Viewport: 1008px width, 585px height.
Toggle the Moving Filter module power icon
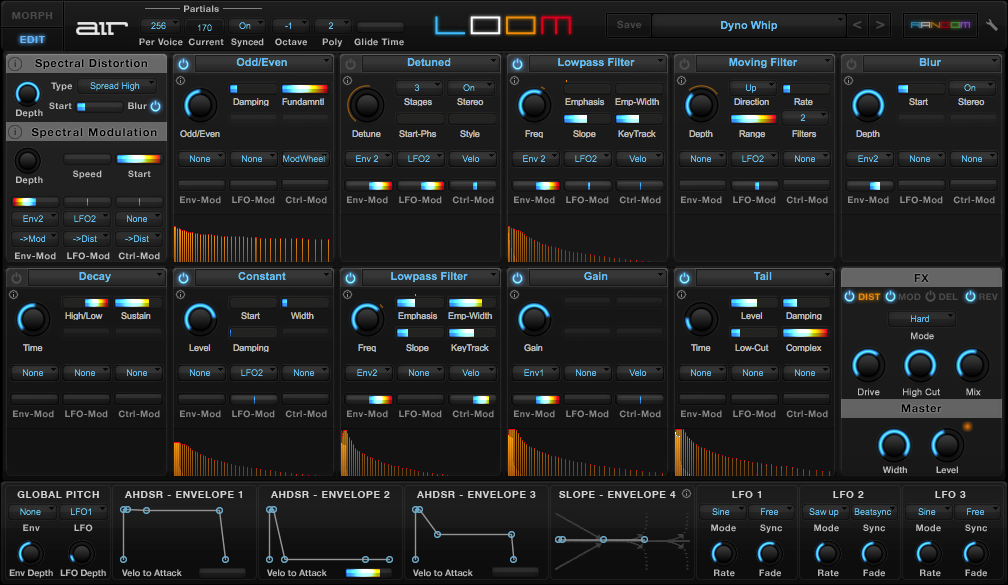pos(684,64)
